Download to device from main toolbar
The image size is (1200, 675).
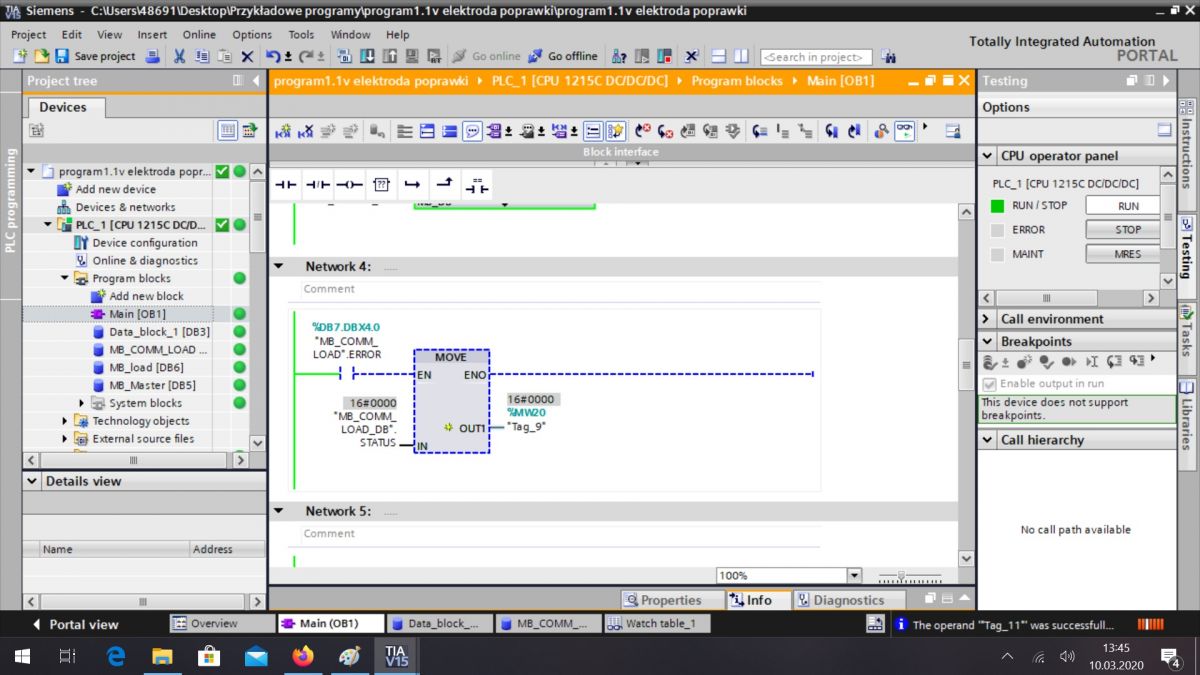(x=367, y=57)
